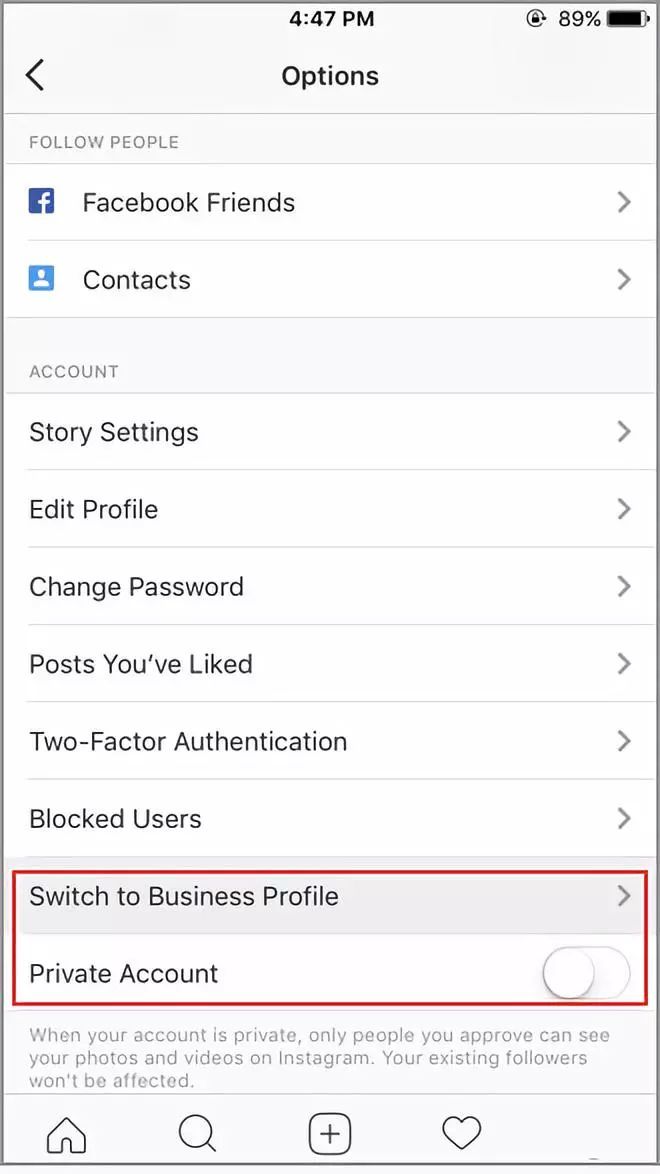Viewport: 660px width, 1174px height.
Task: Tap the back arrow in the header
Action: click(x=35, y=76)
